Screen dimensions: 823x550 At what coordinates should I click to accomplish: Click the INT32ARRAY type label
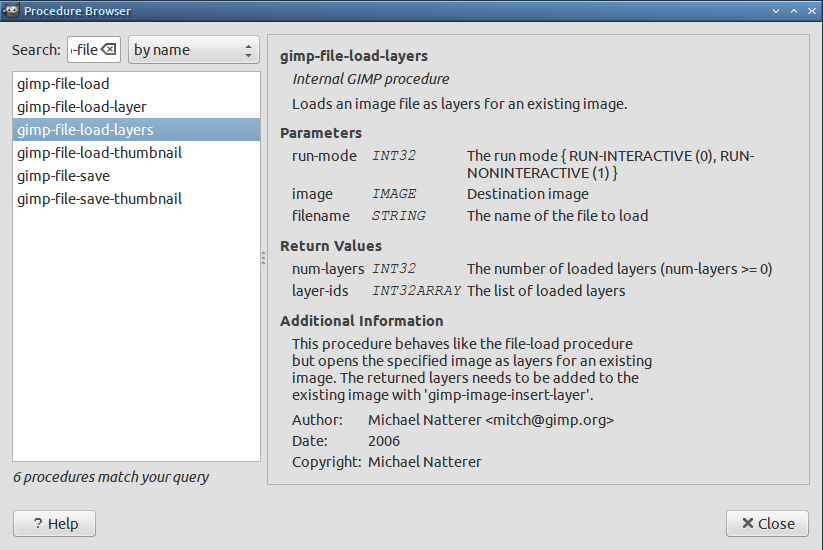pyautogui.click(x=417, y=291)
